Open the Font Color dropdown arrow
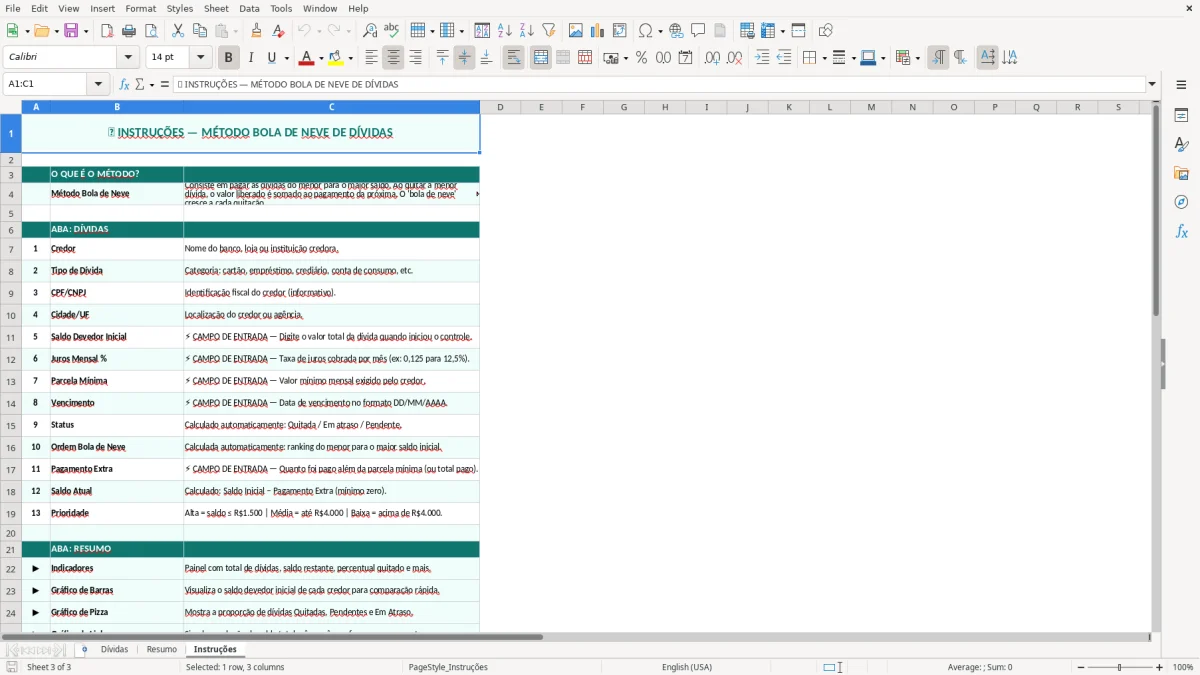 pyautogui.click(x=322, y=58)
